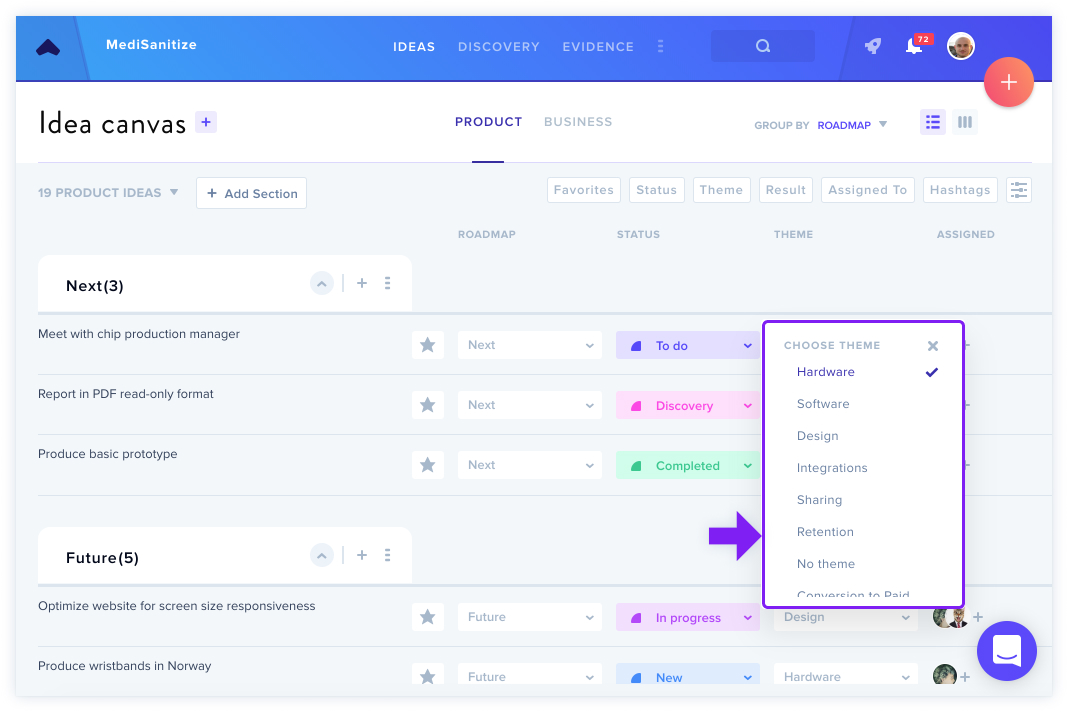Close the Choose Theme popup
The image size is (1068, 712).
pos(933,346)
